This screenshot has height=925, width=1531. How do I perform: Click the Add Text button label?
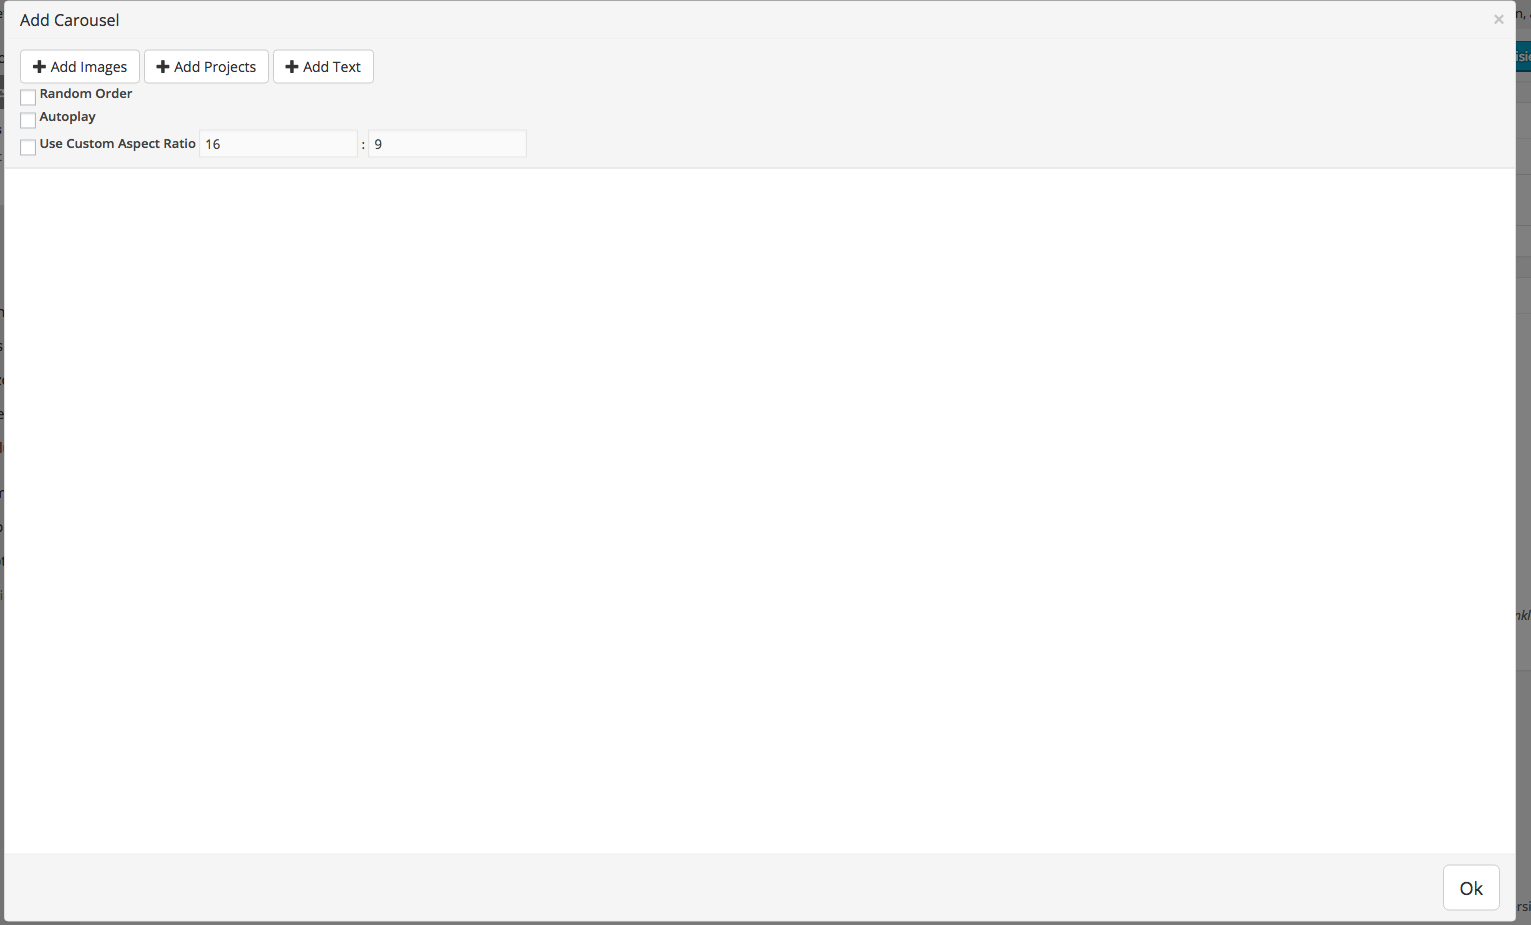coord(332,67)
